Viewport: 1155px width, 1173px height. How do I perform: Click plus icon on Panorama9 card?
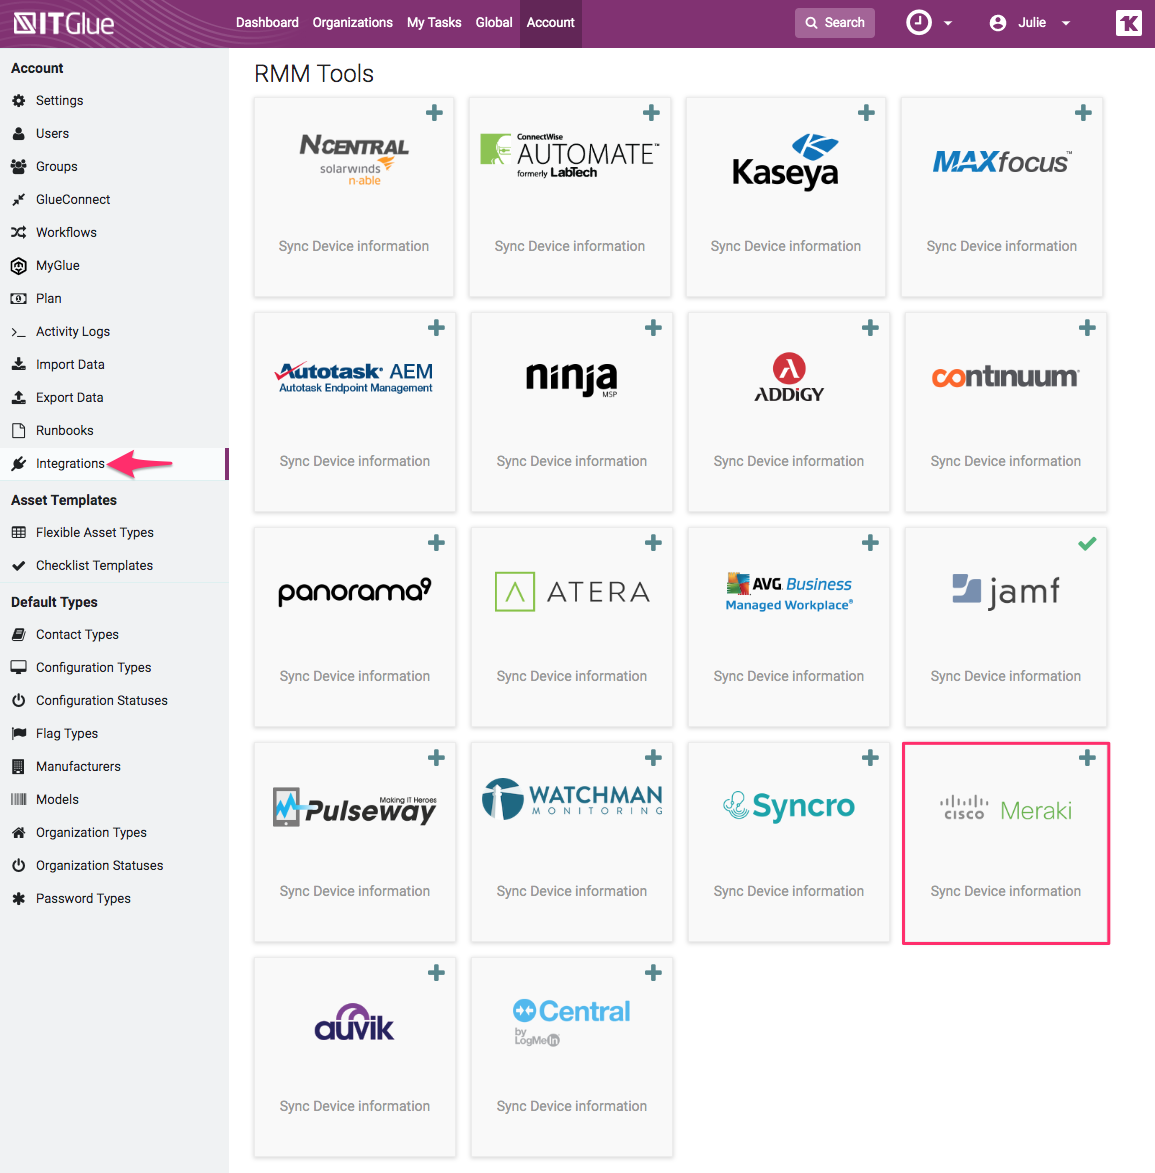[436, 542]
